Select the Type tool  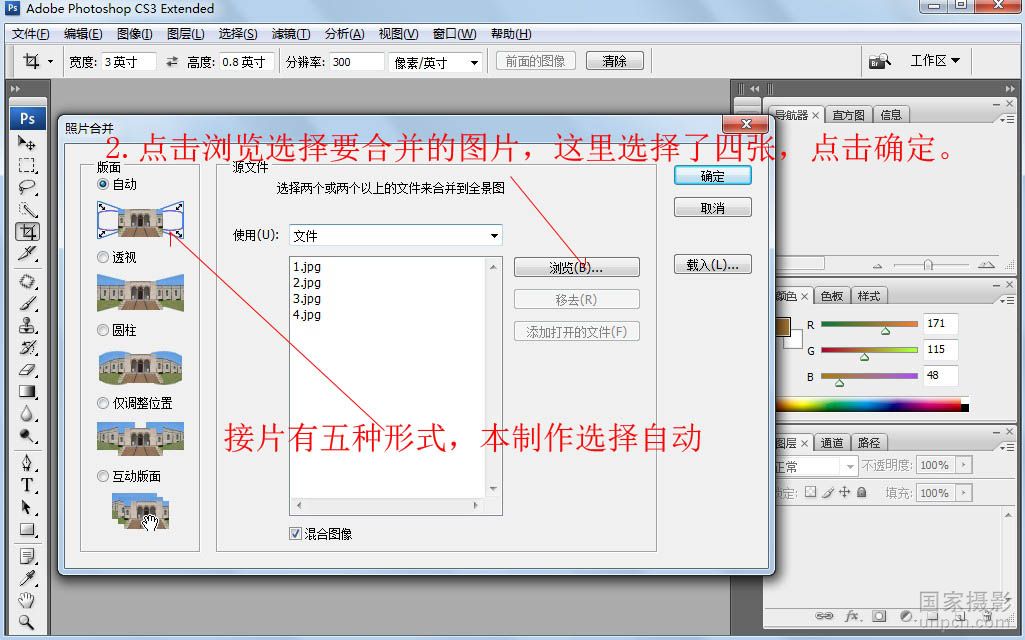[x=27, y=485]
